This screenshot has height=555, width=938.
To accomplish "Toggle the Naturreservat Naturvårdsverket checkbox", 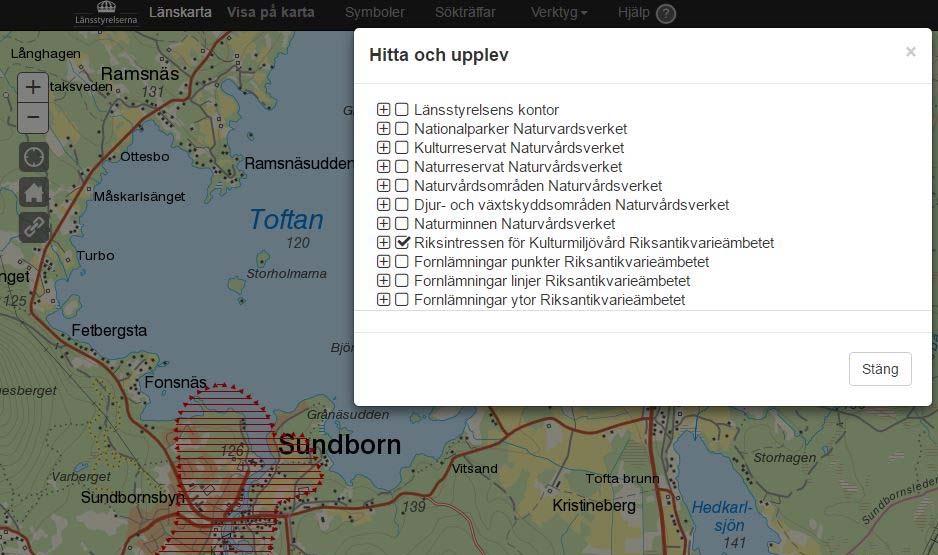I will coord(401,166).
